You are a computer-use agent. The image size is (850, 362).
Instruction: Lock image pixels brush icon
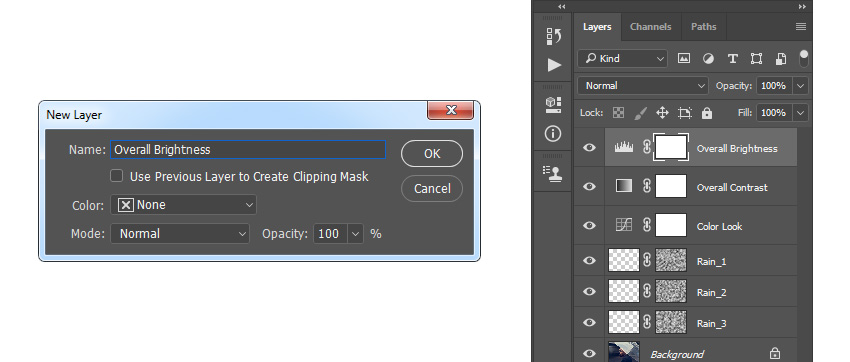640,113
